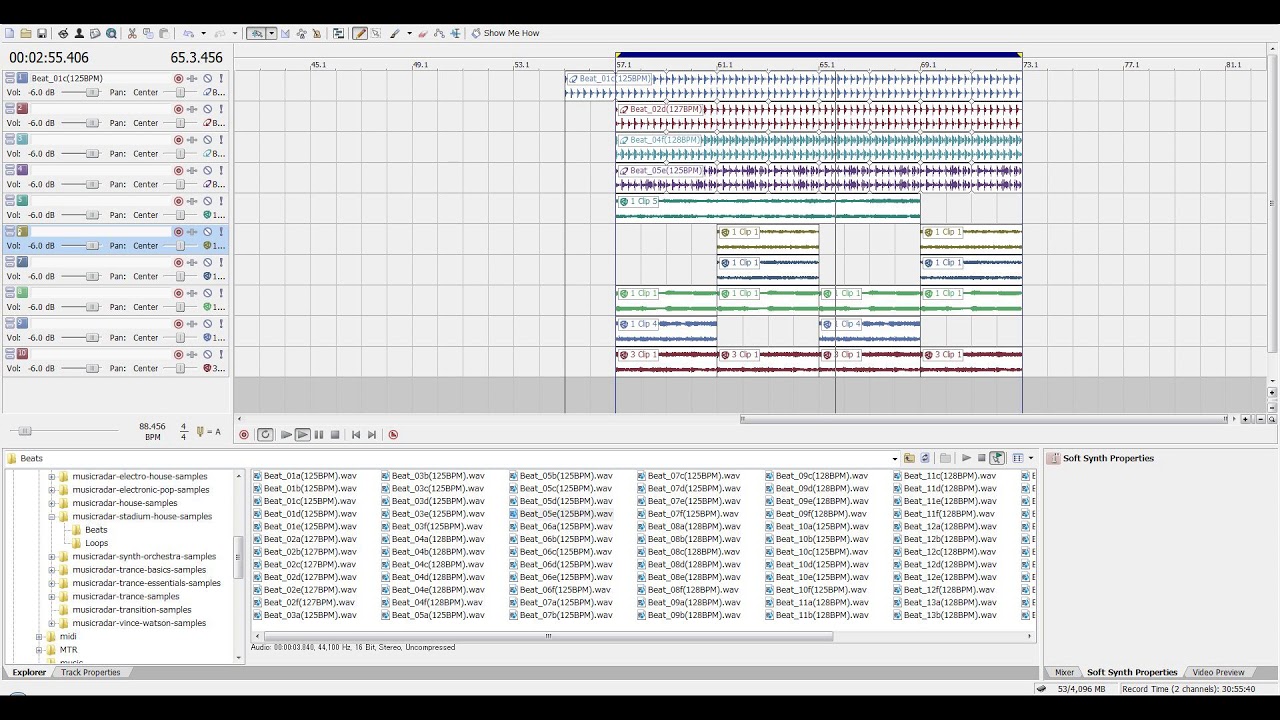
Task: Open the redo history dropdown arrow
Action: click(235, 33)
